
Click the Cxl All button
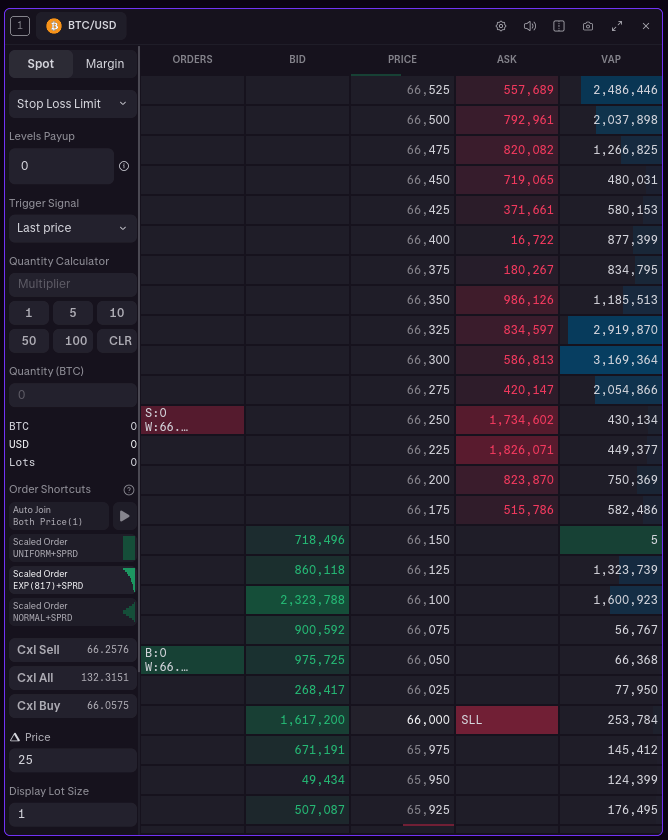coord(72,678)
